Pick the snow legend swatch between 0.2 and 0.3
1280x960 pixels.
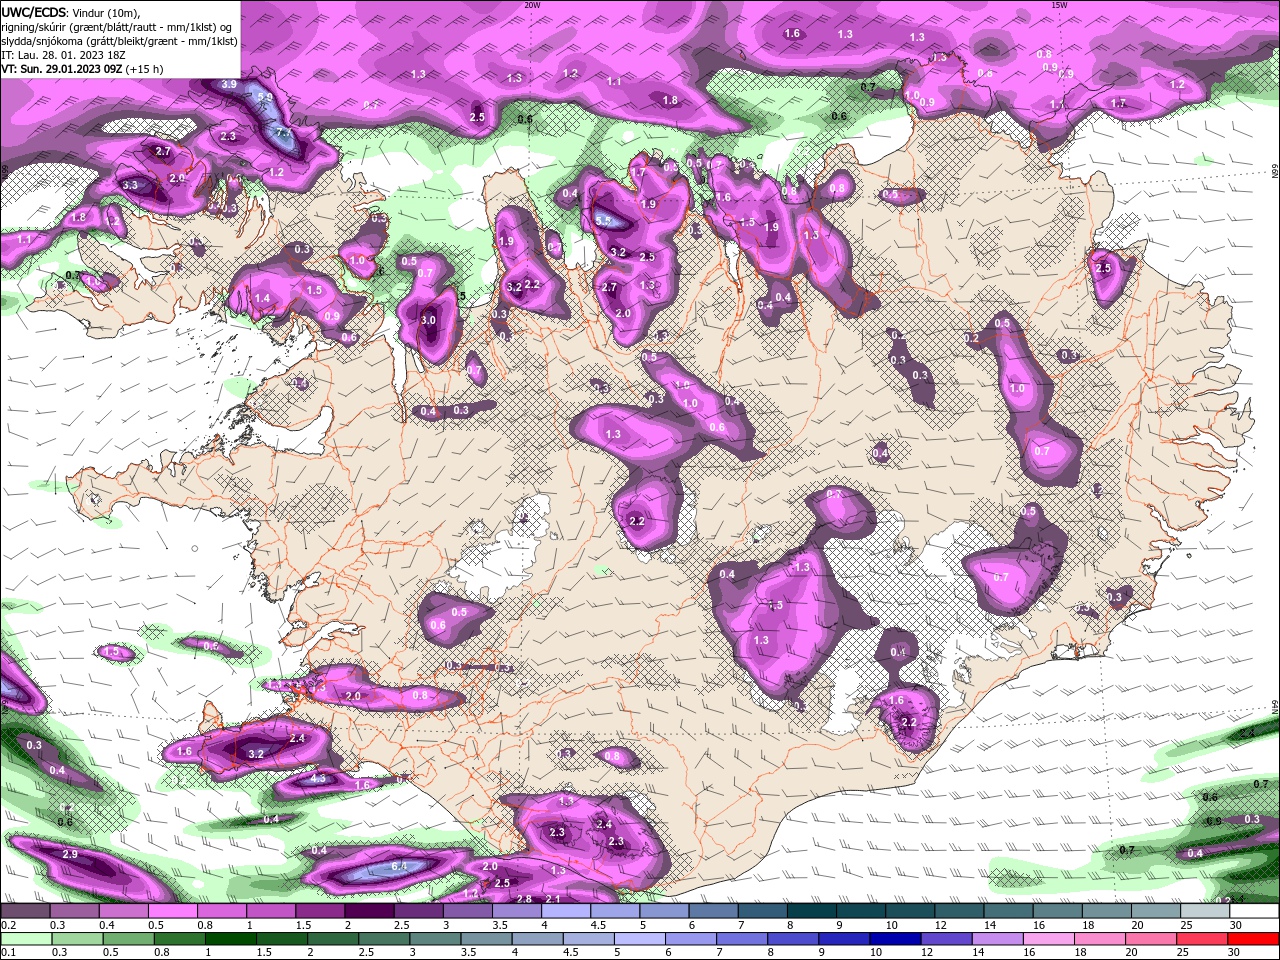(27, 911)
